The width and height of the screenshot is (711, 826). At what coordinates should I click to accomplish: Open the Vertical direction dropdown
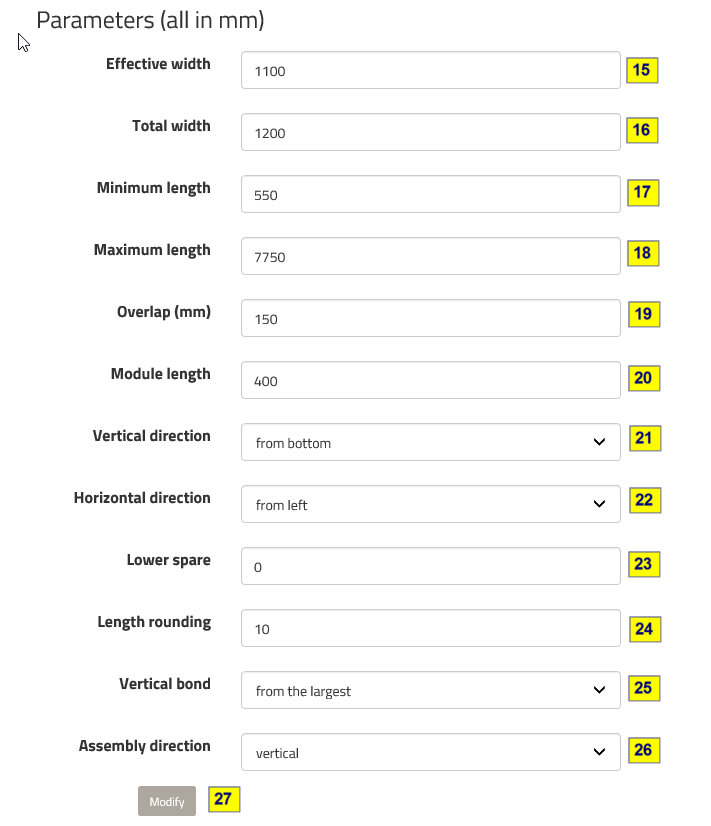point(430,443)
